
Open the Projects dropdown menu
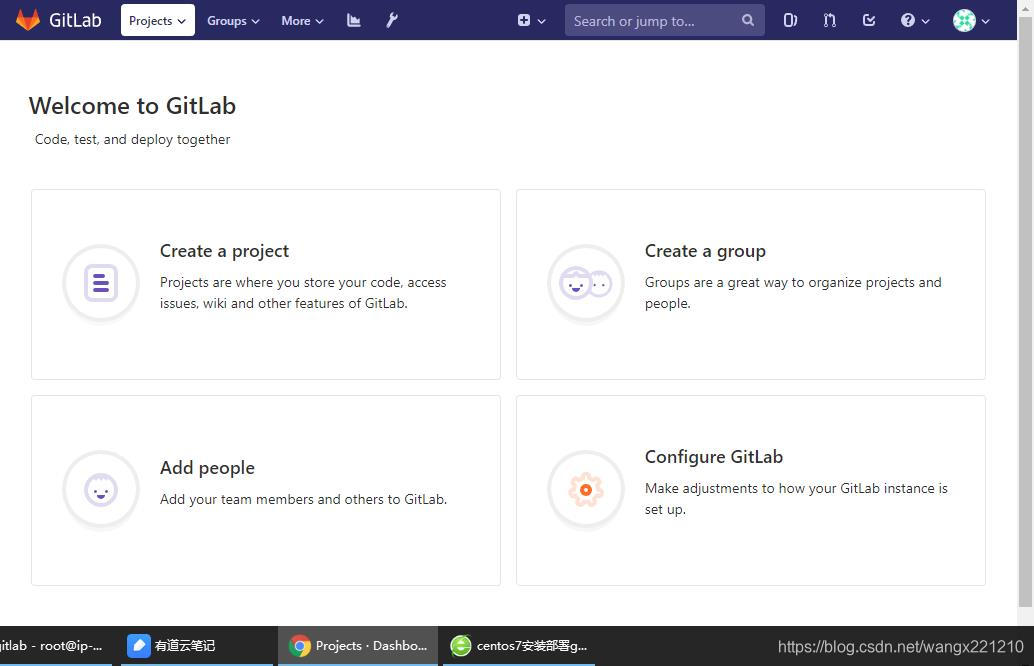point(158,20)
